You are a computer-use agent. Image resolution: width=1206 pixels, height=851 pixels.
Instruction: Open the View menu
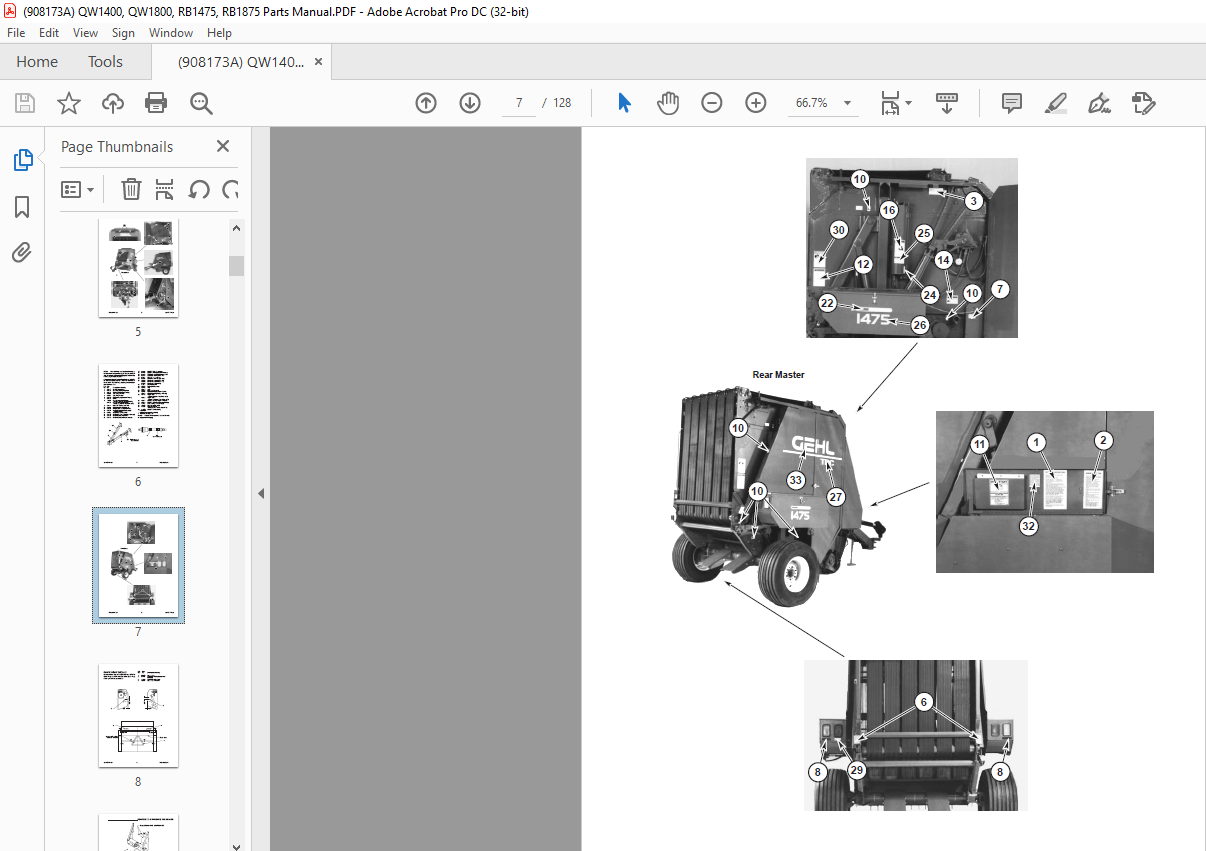click(x=86, y=33)
